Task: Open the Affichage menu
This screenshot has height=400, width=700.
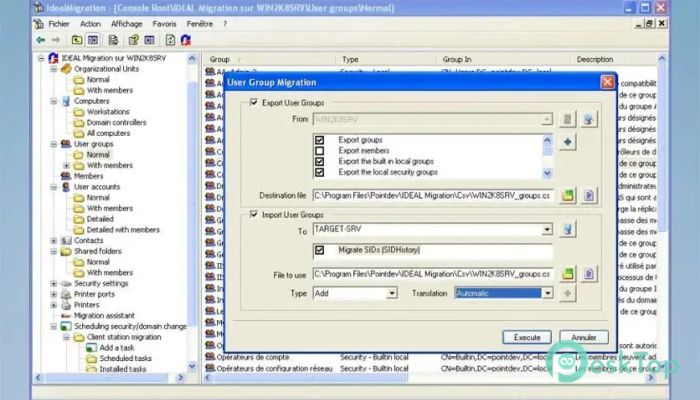Action: click(126, 24)
